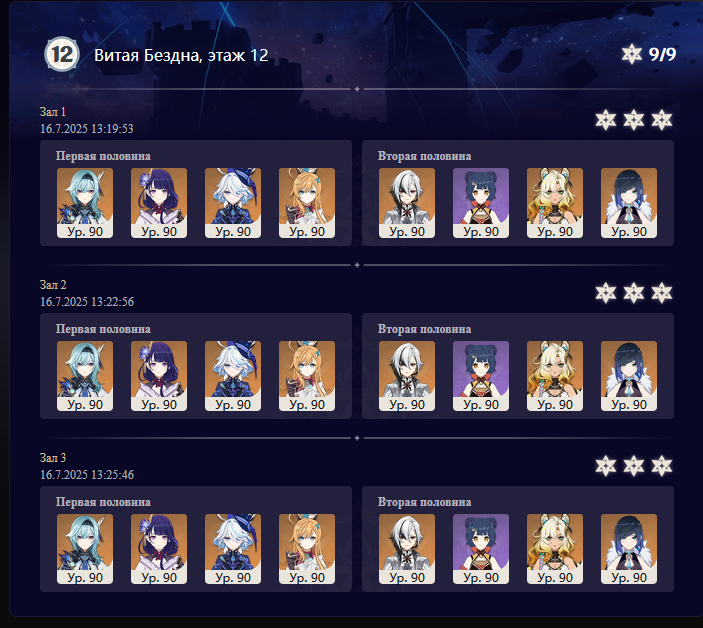
Task: Open the black-white haired character in Зал 1 second half
Action: pos(407,203)
